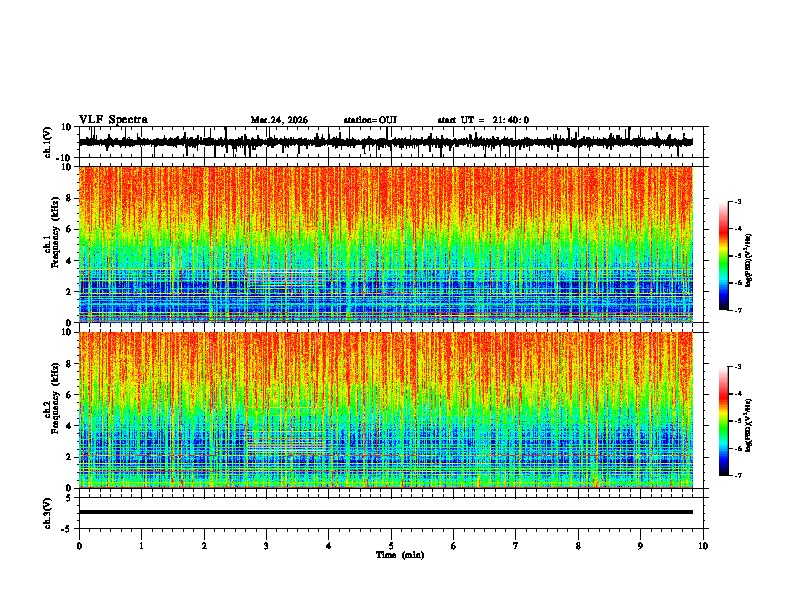Click the "-7" label on ch.2 color bar

[x=738, y=475]
